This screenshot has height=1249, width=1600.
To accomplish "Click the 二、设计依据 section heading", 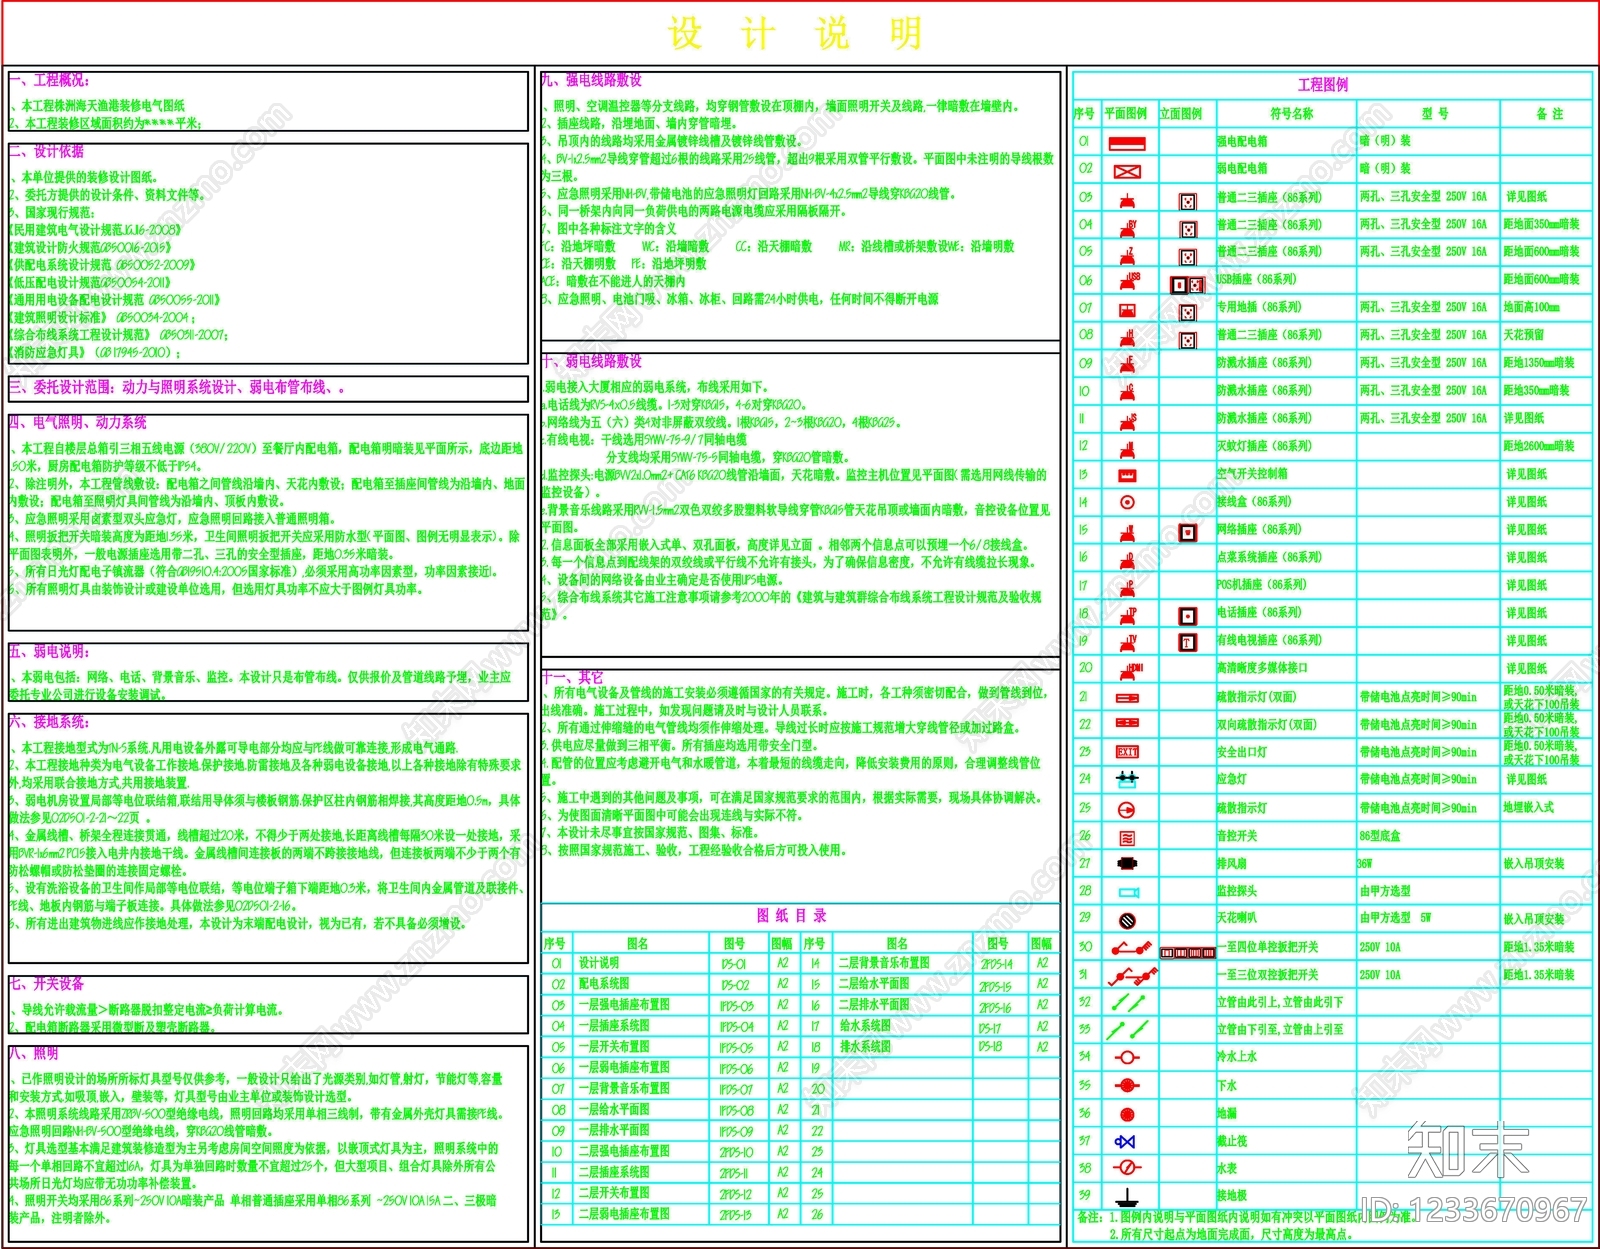I will point(47,151).
